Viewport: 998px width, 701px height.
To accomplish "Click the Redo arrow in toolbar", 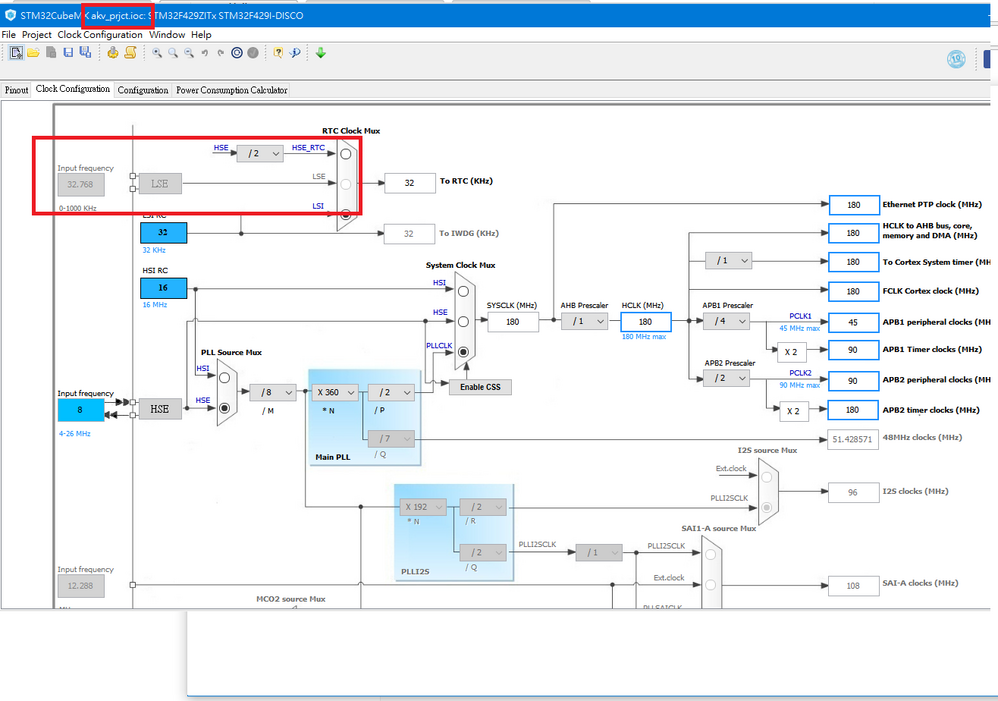I will click(221, 53).
